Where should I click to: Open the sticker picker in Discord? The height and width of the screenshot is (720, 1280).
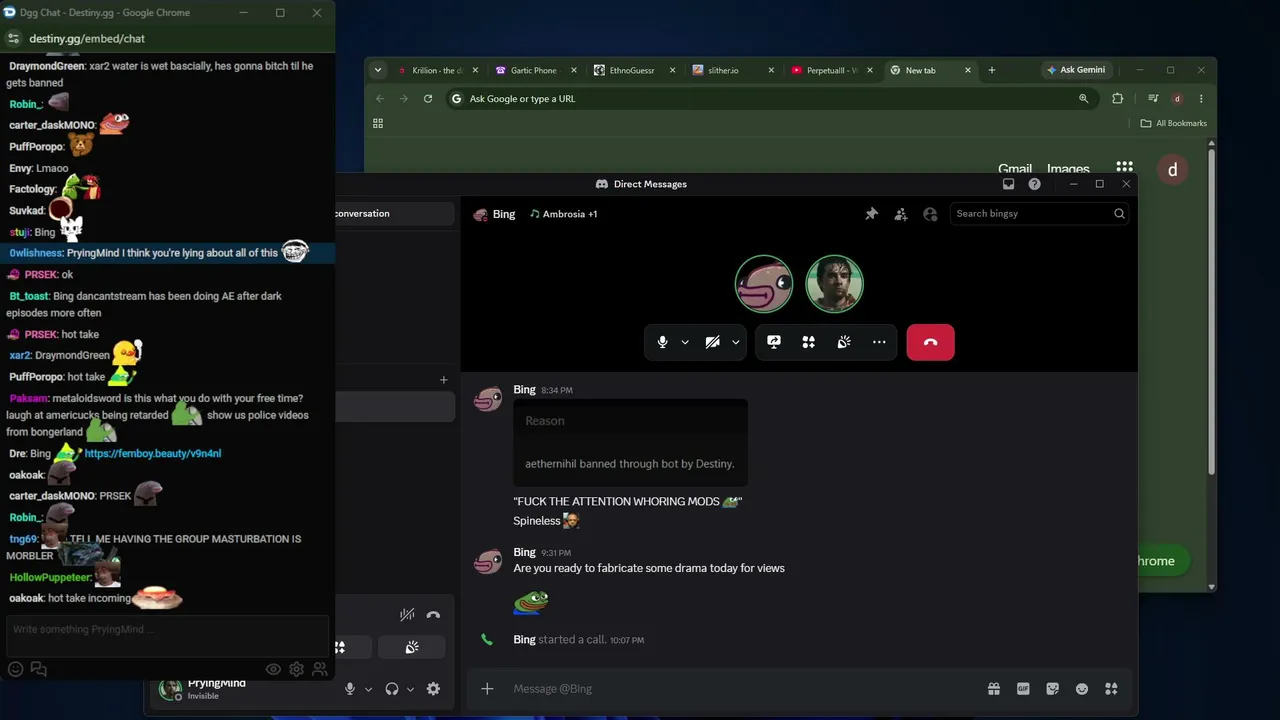(x=1052, y=689)
